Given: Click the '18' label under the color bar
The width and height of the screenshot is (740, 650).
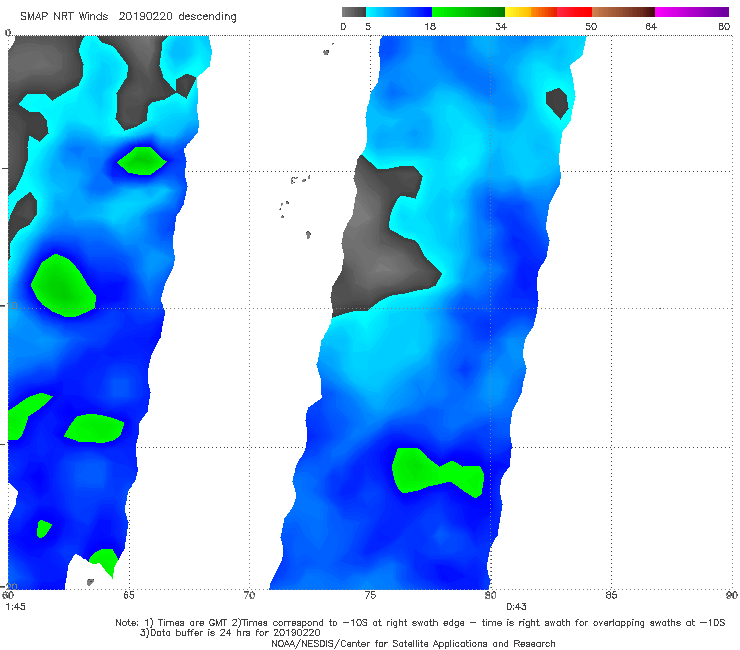Looking at the screenshot, I should tap(430, 27).
